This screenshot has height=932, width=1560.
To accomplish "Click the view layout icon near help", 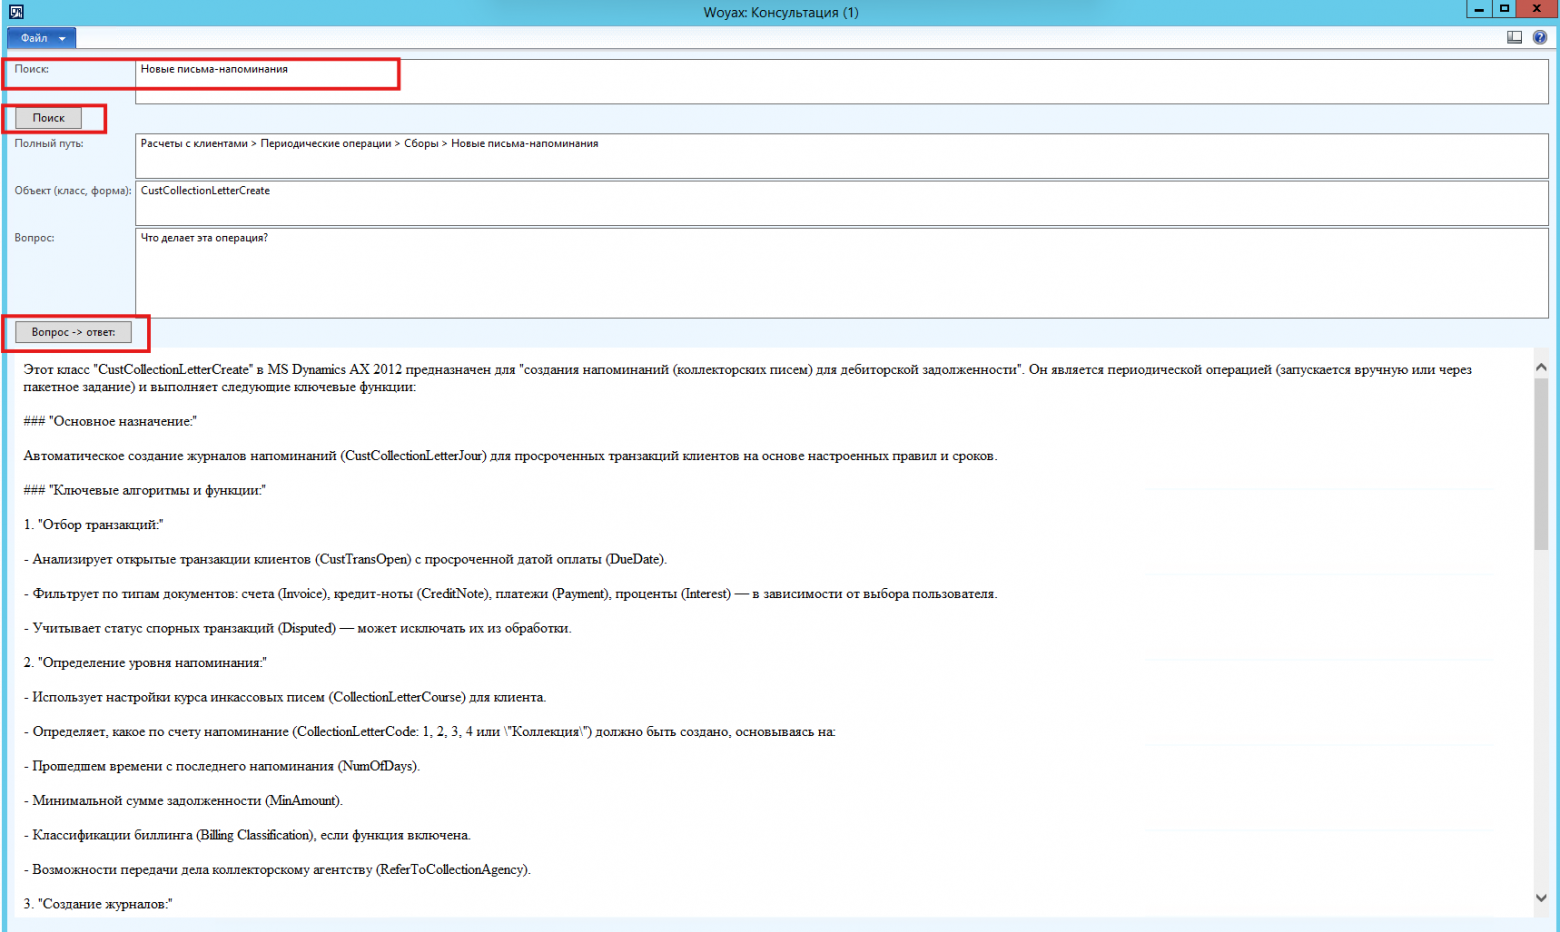I will [1514, 37].
